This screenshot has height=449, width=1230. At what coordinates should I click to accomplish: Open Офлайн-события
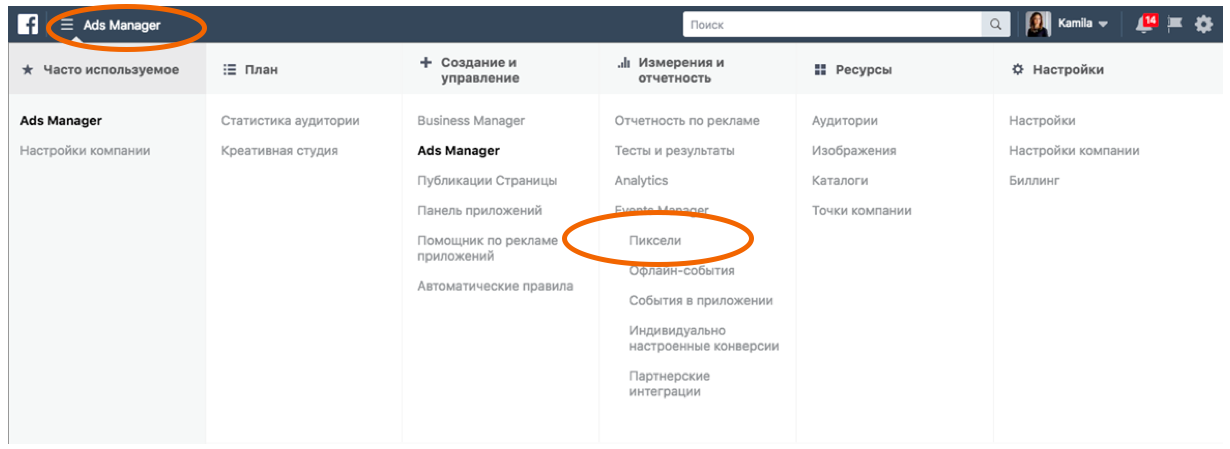[682, 271]
